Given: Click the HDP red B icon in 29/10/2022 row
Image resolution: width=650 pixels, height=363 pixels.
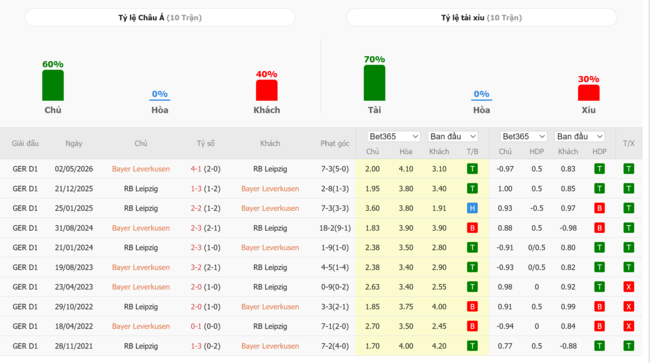Looking at the screenshot, I should point(599,307).
